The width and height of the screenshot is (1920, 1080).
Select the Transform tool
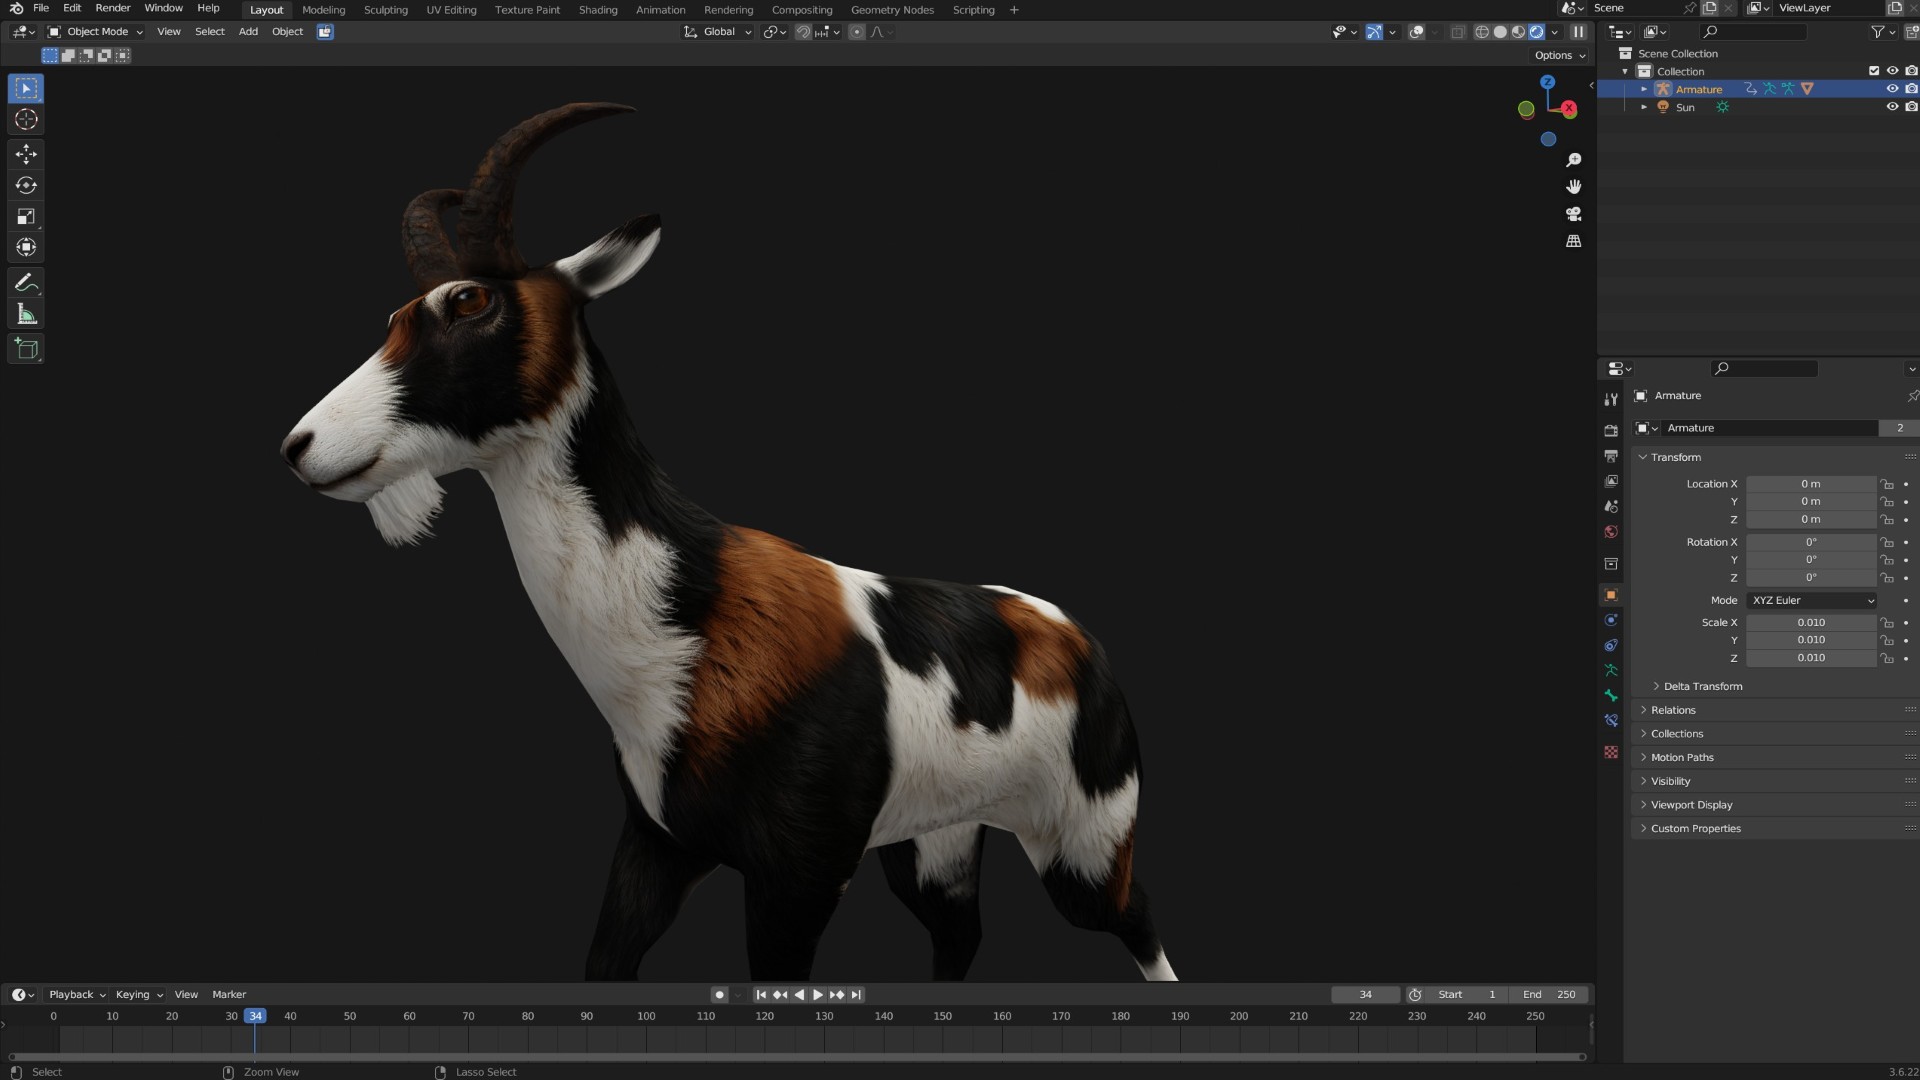pyautogui.click(x=26, y=247)
